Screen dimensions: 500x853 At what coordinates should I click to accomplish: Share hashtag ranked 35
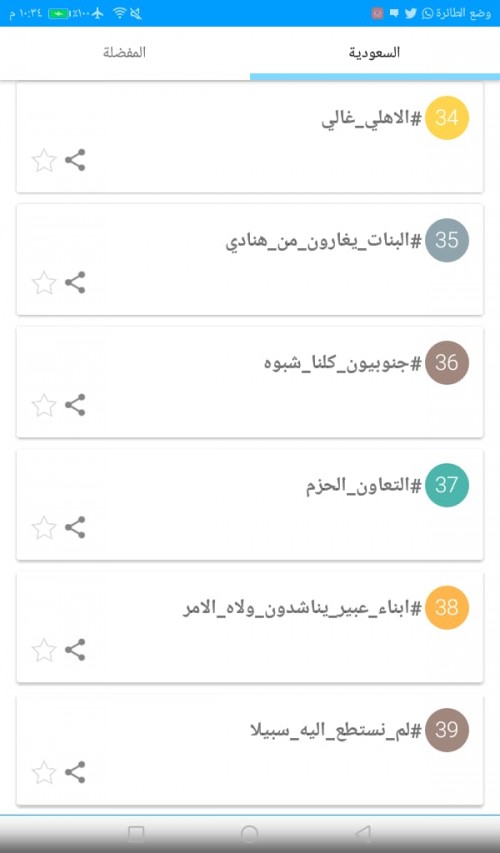75,282
